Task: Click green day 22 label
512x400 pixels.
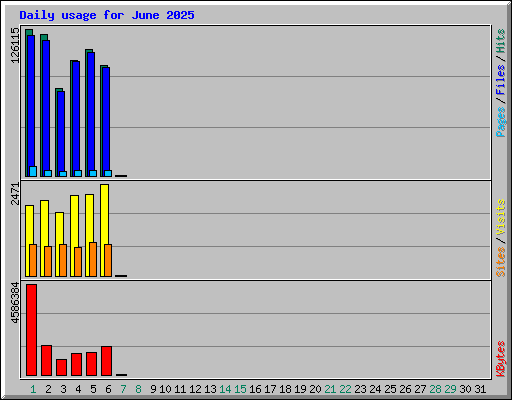Action: point(345,389)
